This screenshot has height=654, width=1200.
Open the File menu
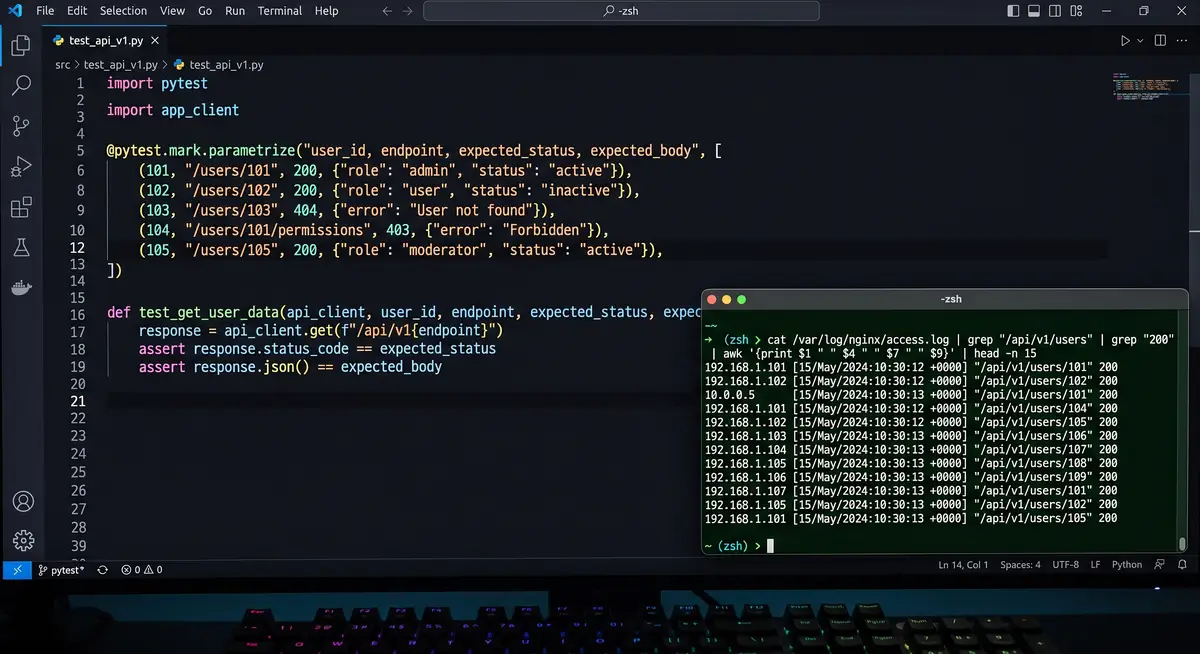(x=45, y=11)
